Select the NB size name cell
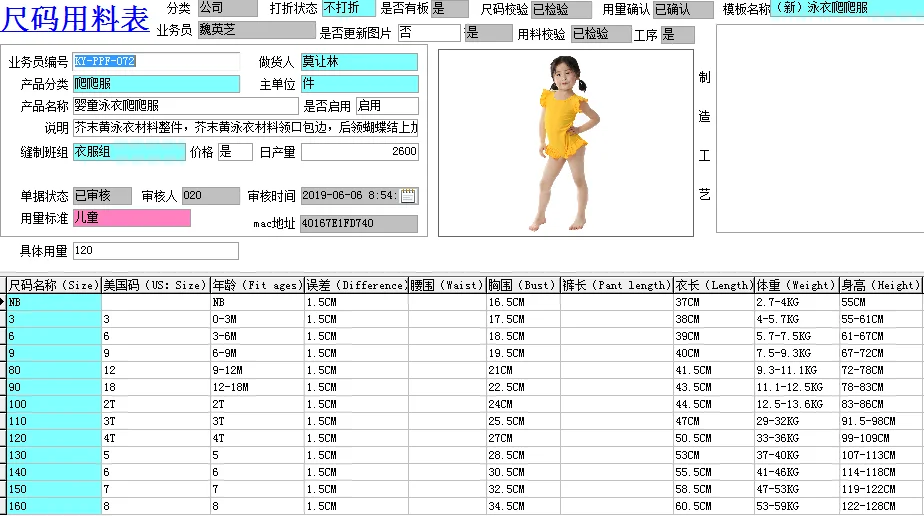The width and height of the screenshot is (924, 517). (54, 302)
